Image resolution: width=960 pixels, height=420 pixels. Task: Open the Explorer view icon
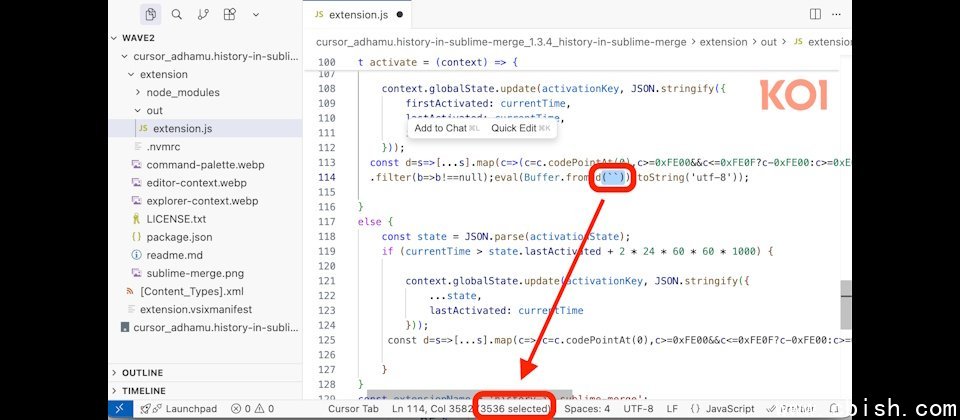tap(151, 14)
